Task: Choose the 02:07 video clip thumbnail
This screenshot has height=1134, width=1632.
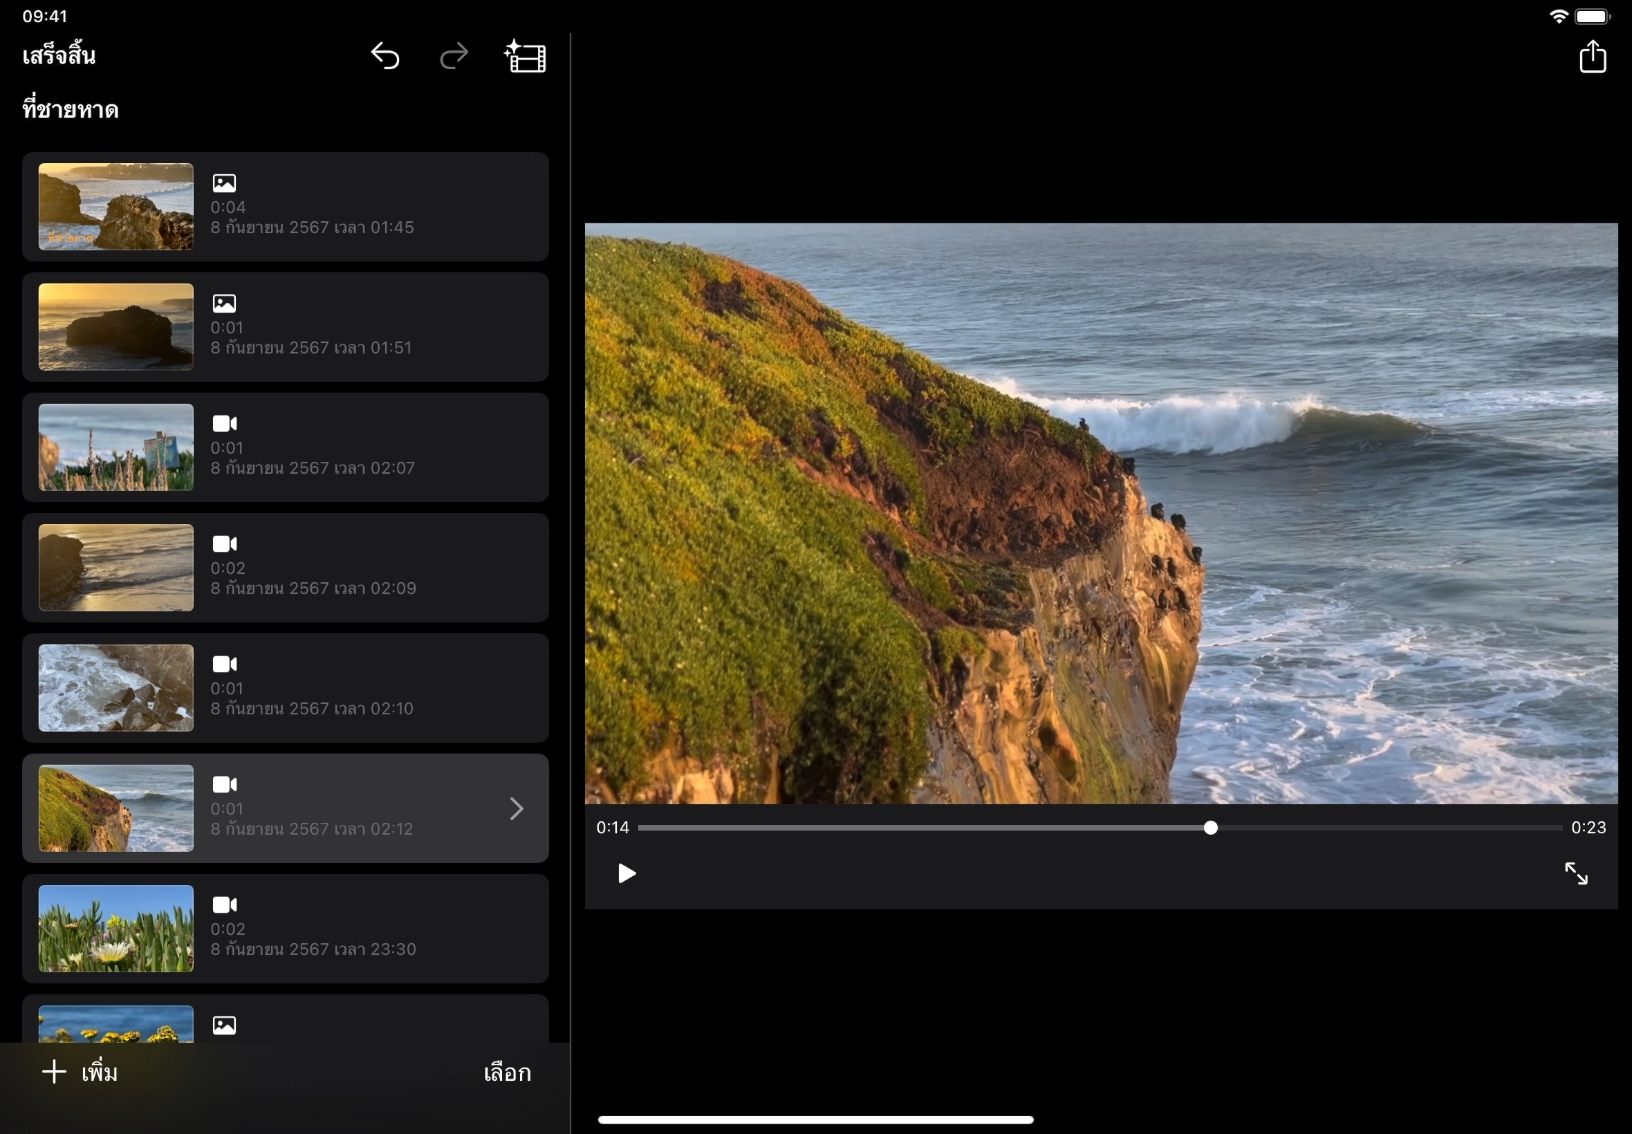Action: pos(116,447)
